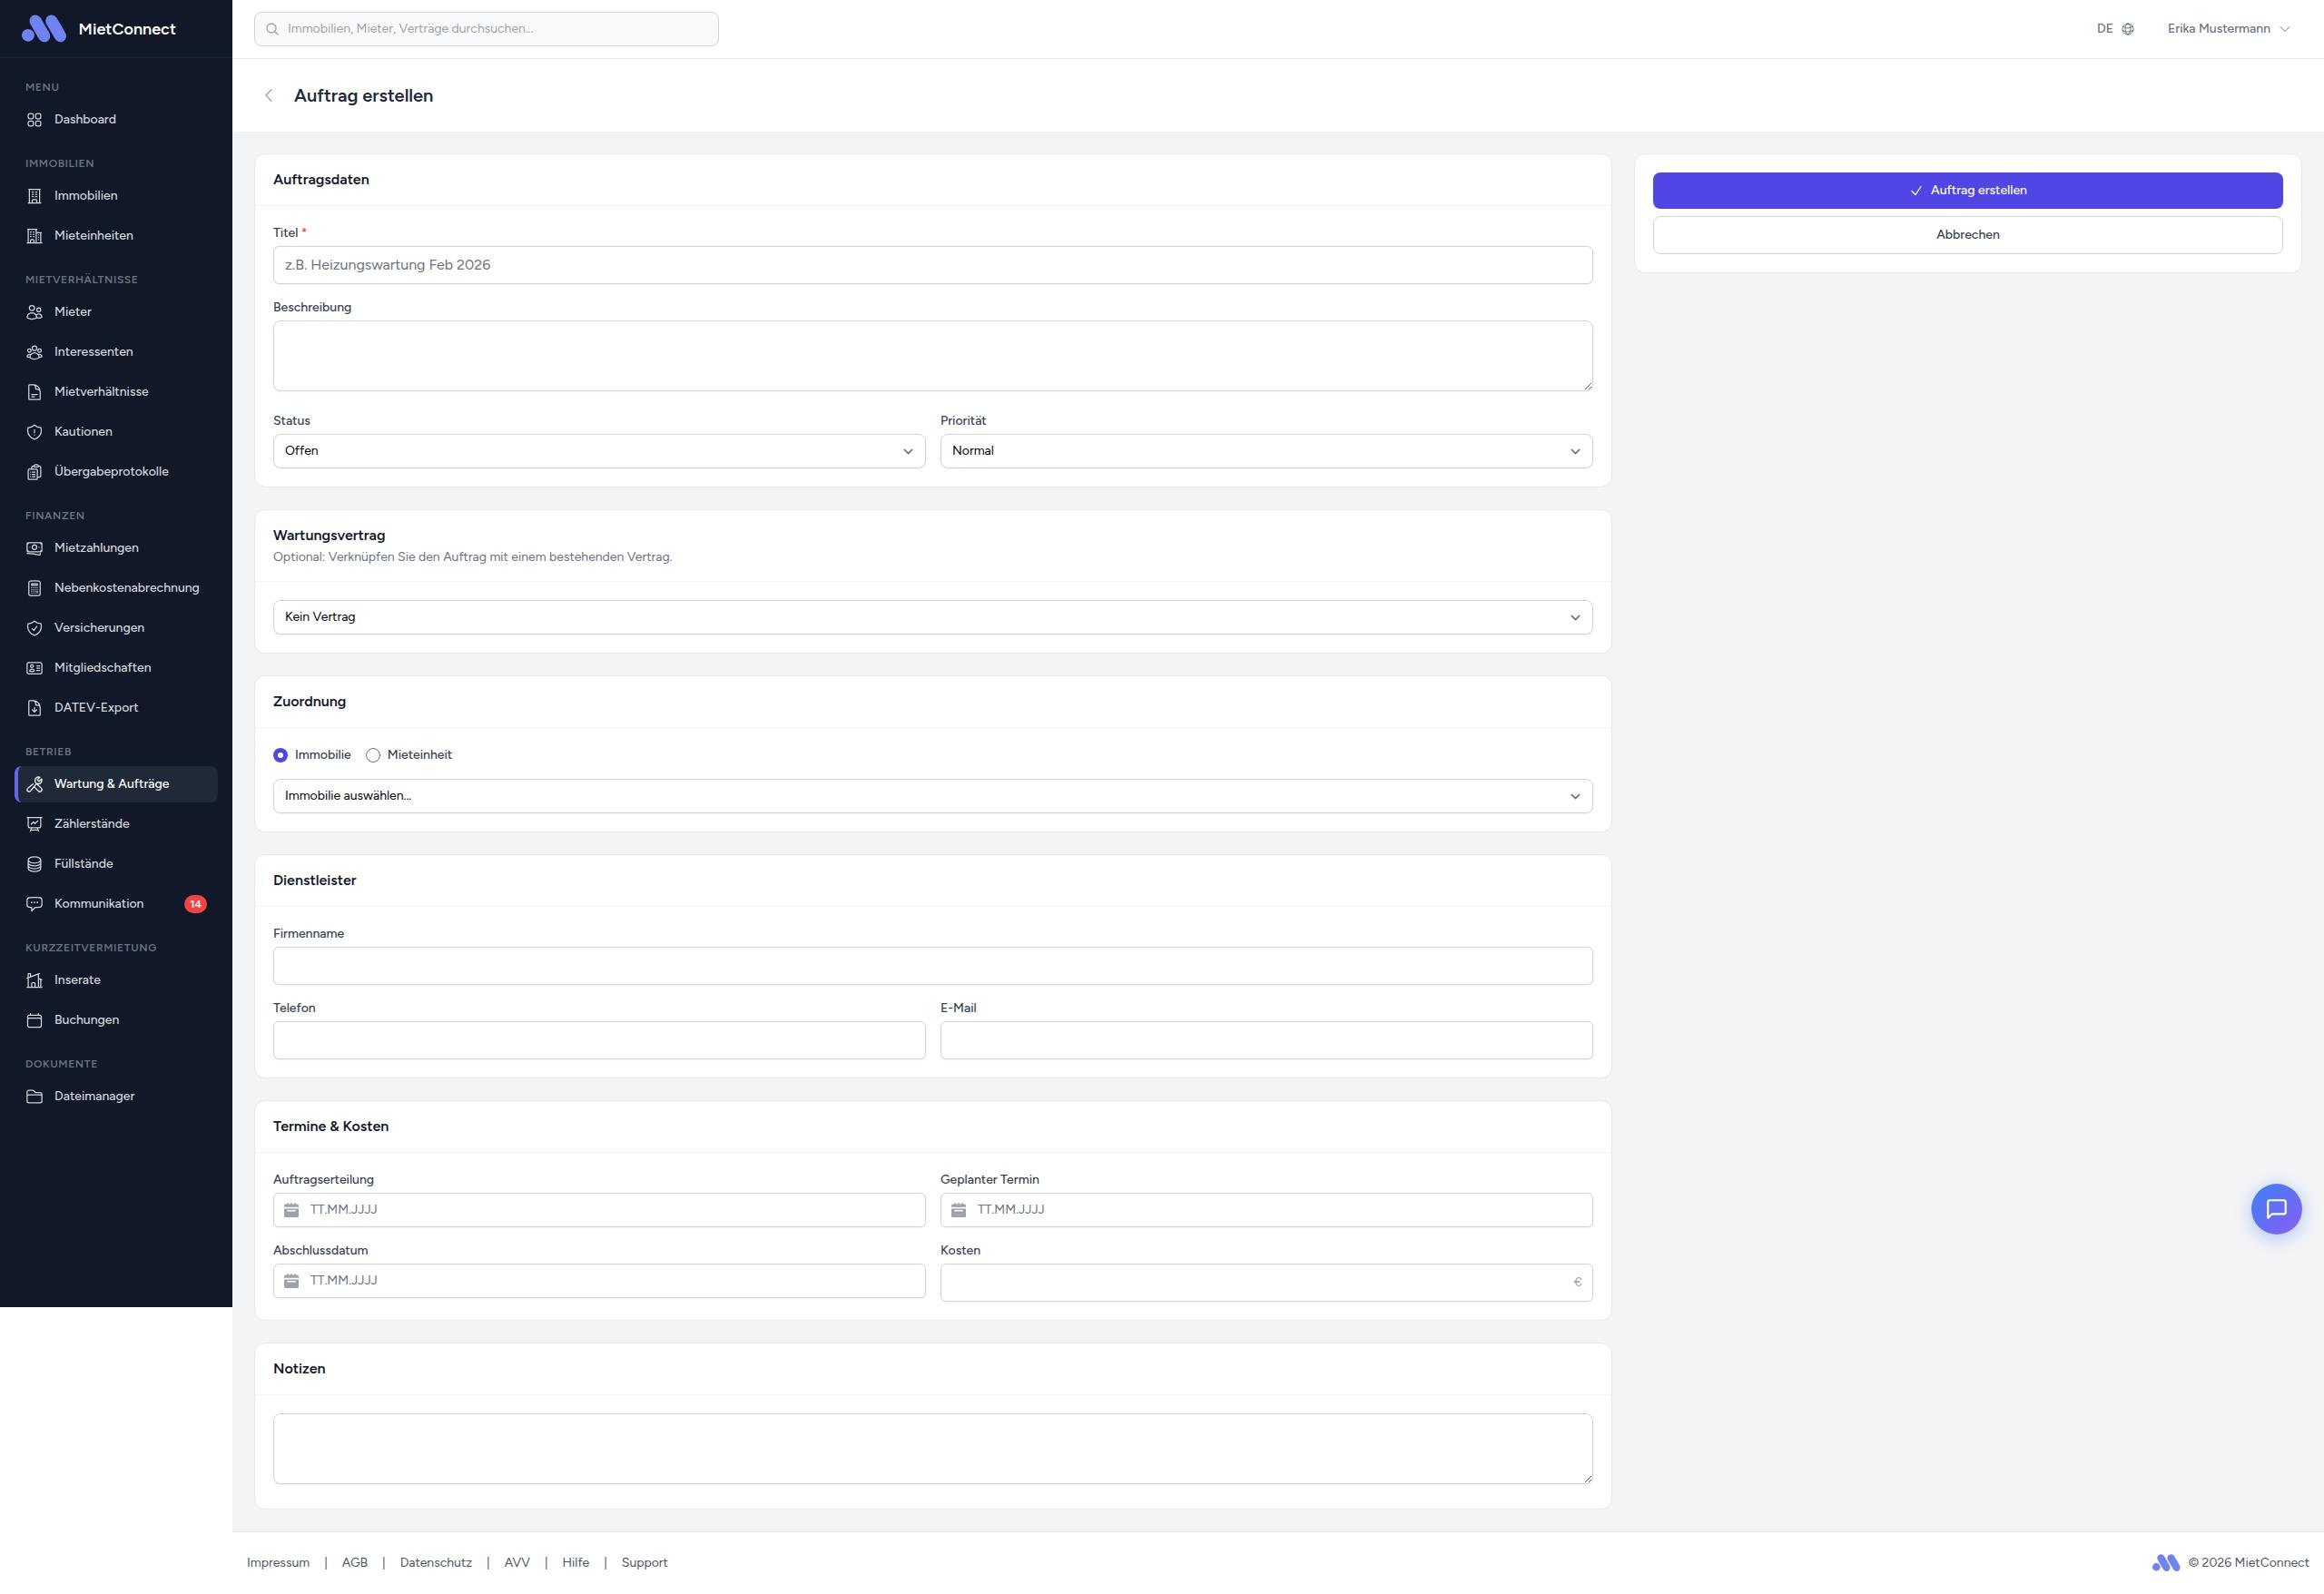Open the floating chat bubble icon

(2275, 1209)
